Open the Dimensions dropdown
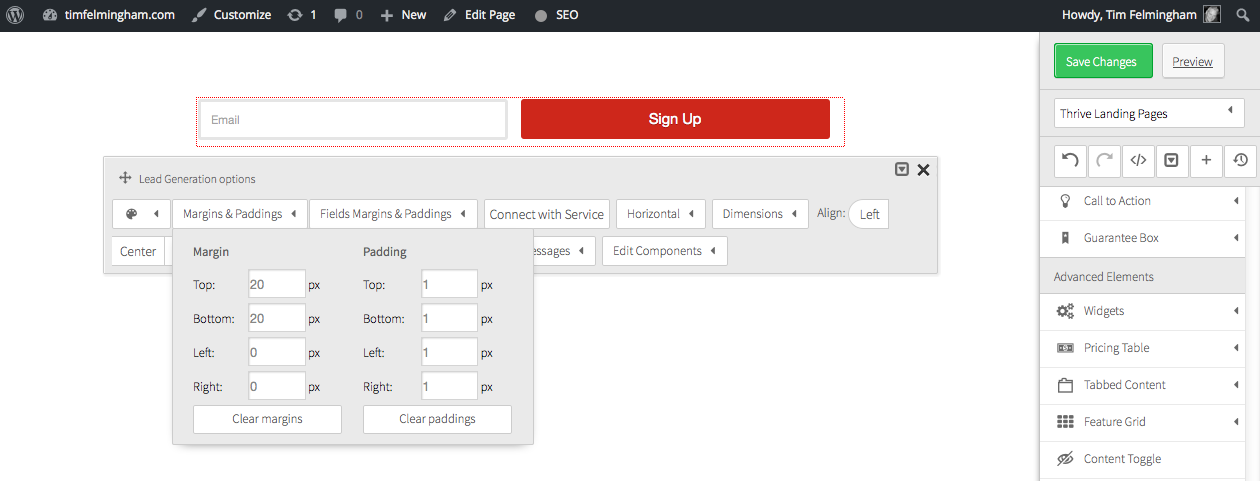The image size is (1260, 481). [x=760, y=214]
